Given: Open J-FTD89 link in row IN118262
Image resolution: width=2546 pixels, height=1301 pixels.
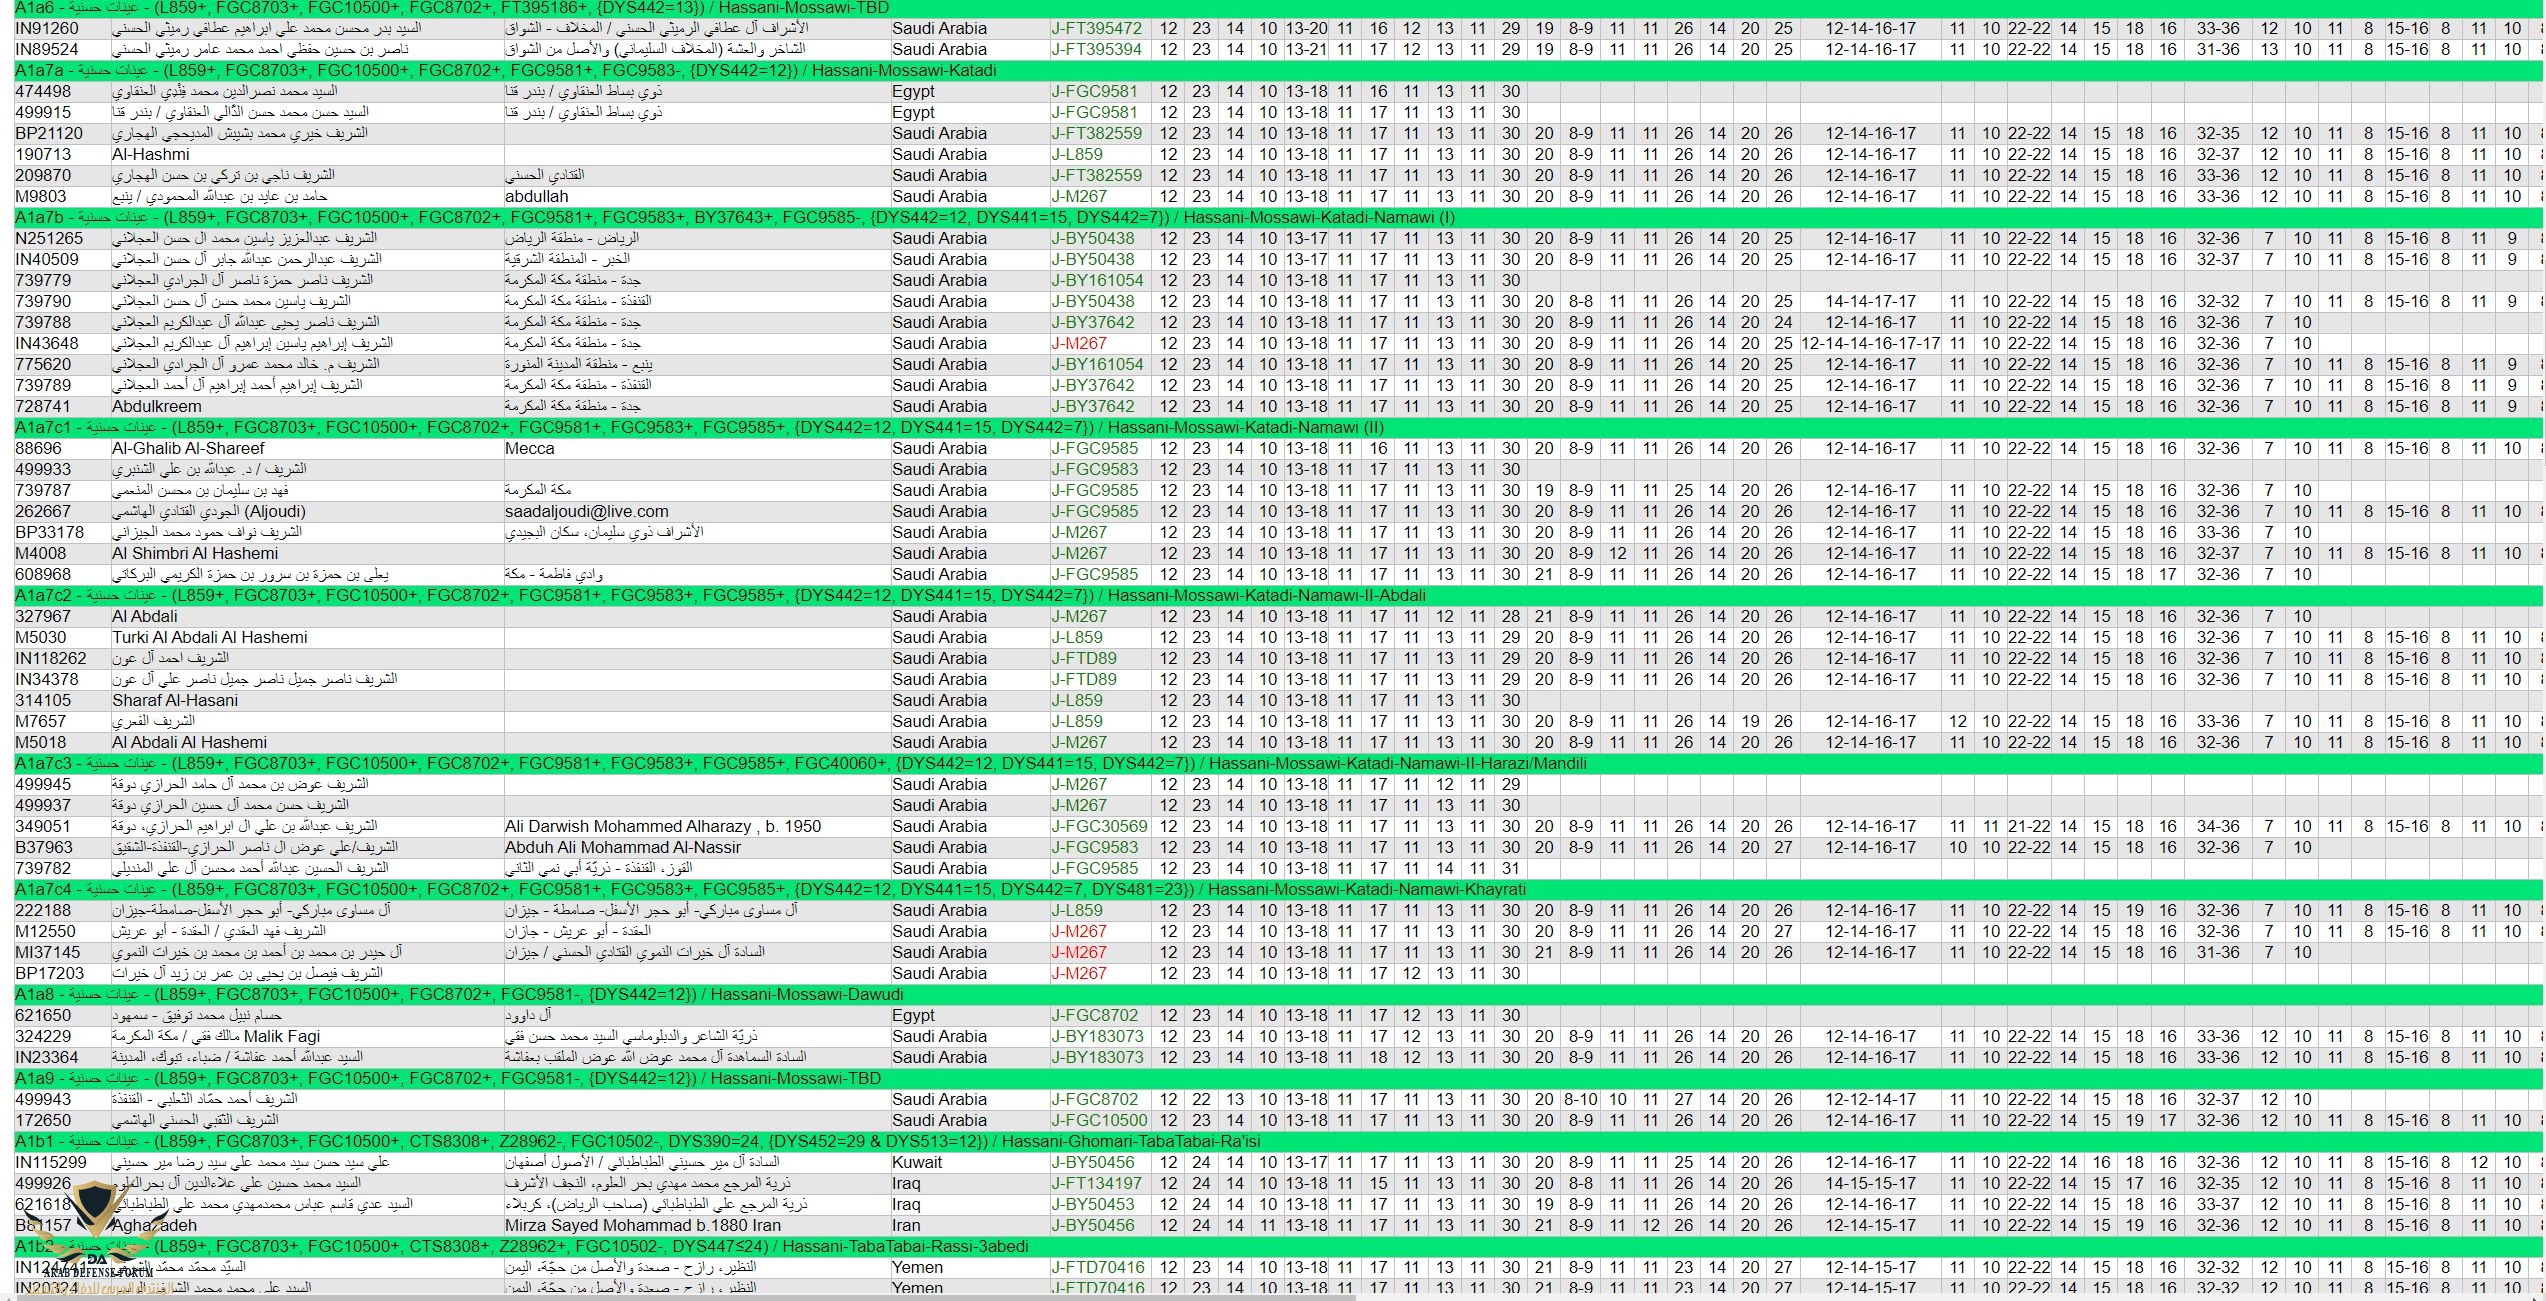Looking at the screenshot, I should [1084, 658].
